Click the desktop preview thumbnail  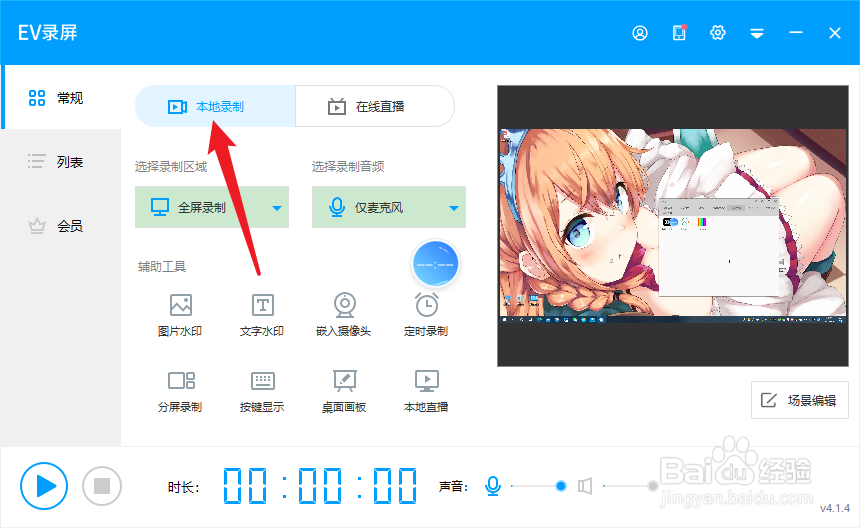[673, 226]
